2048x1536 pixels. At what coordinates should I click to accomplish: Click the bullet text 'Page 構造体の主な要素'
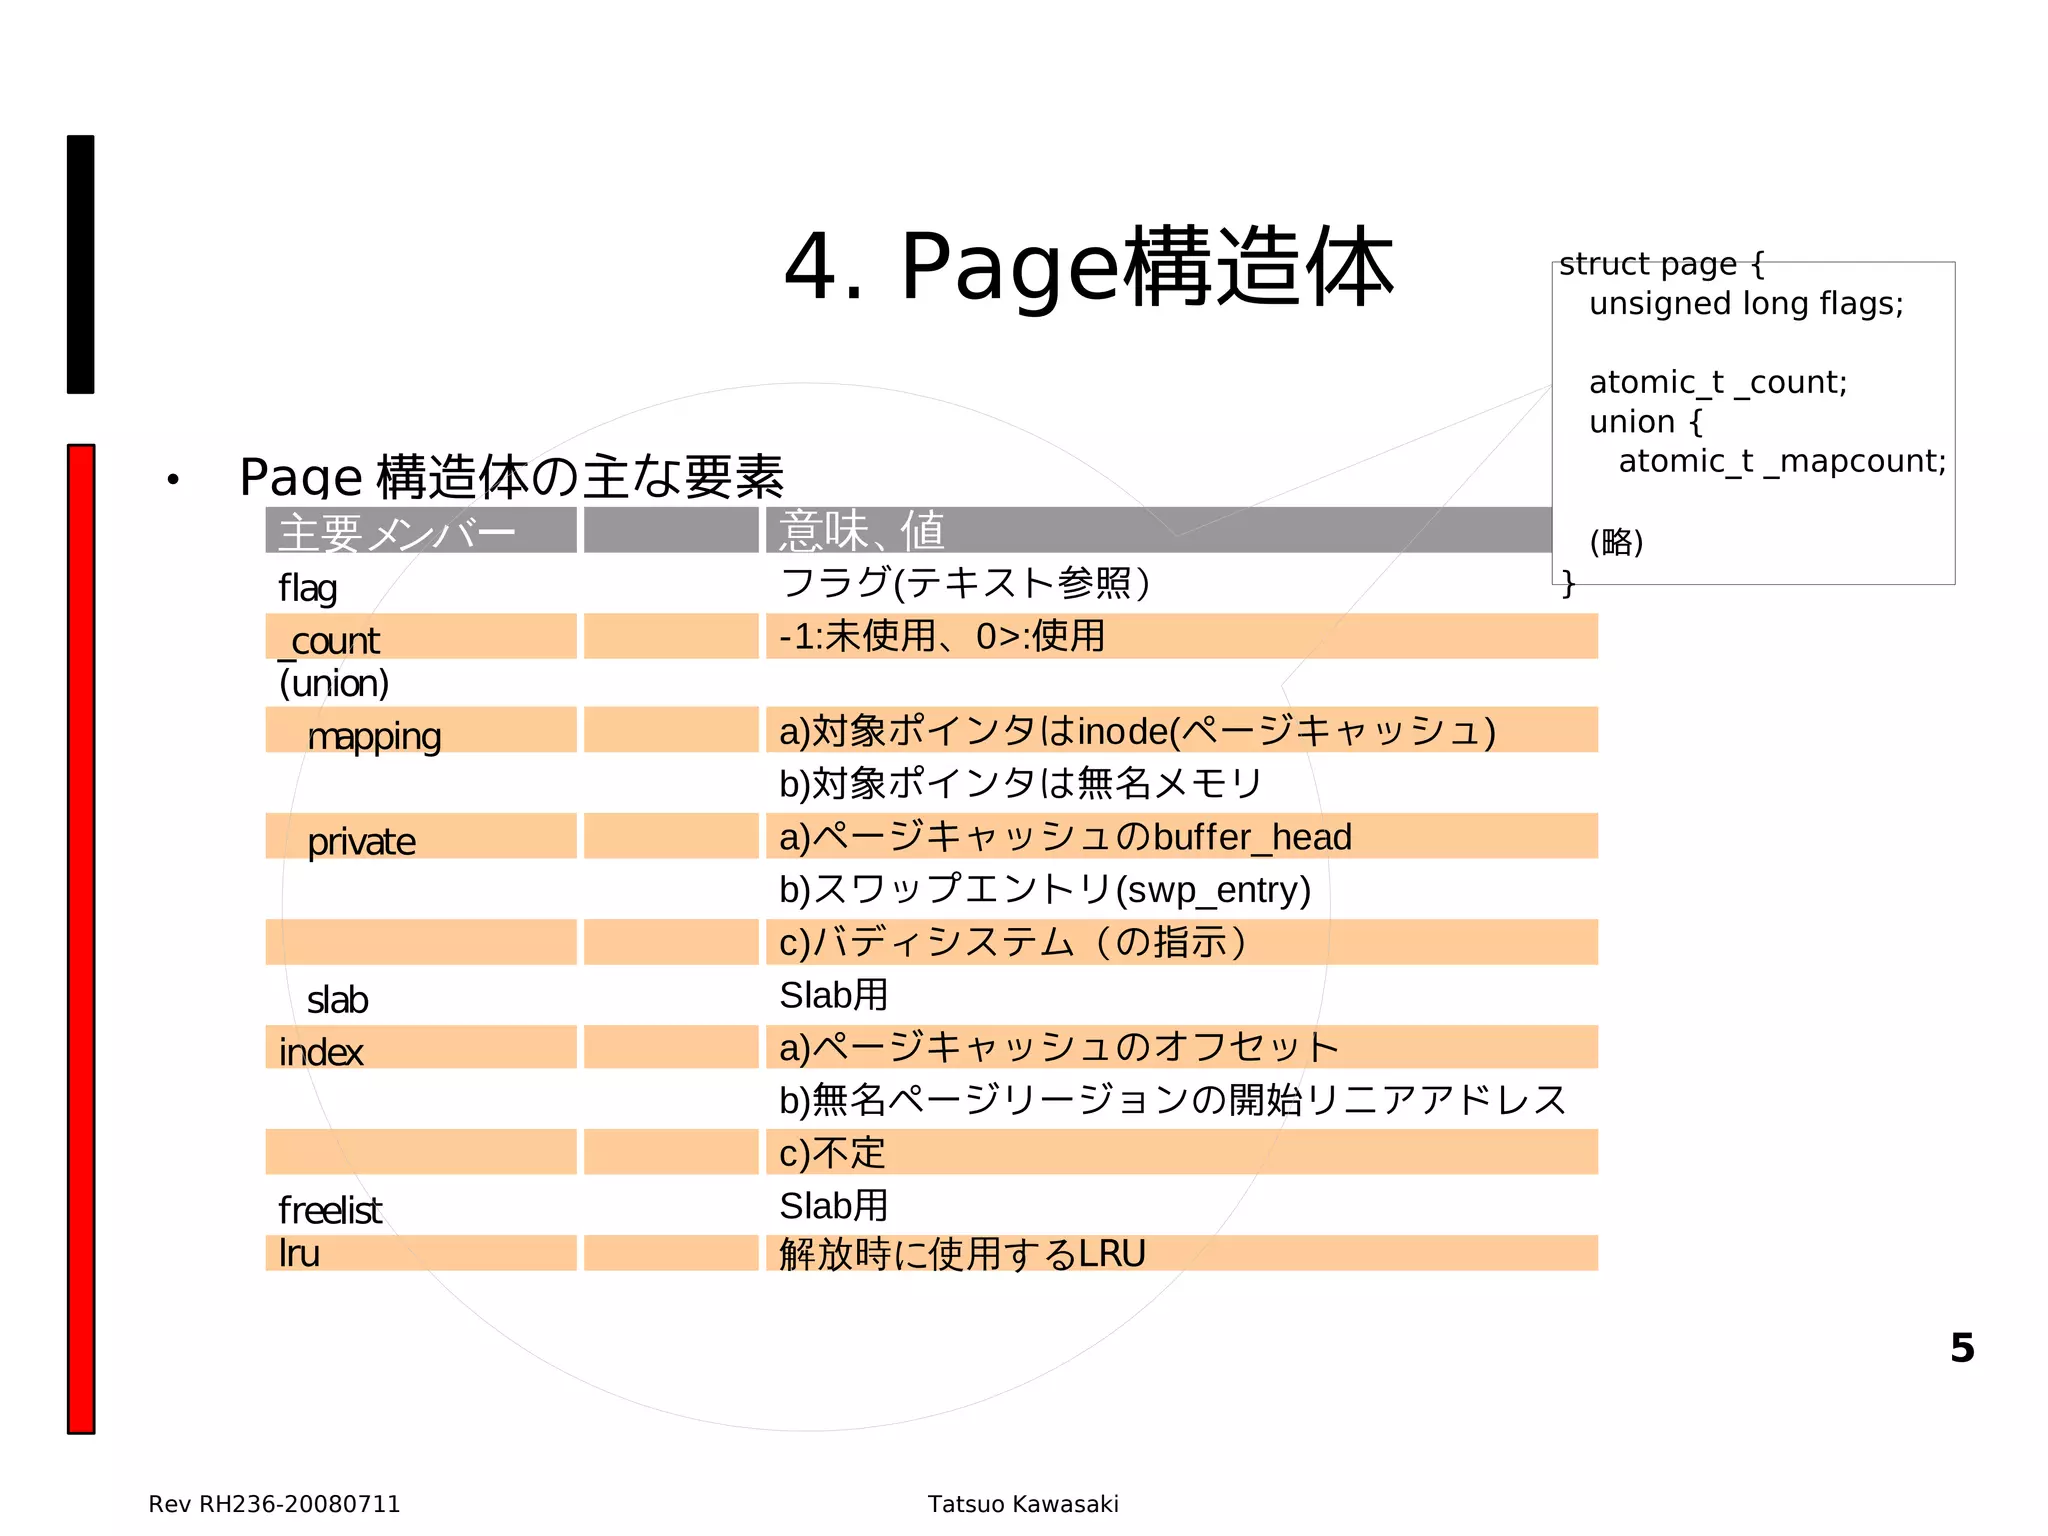pyautogui.click(x=511, y=477)
